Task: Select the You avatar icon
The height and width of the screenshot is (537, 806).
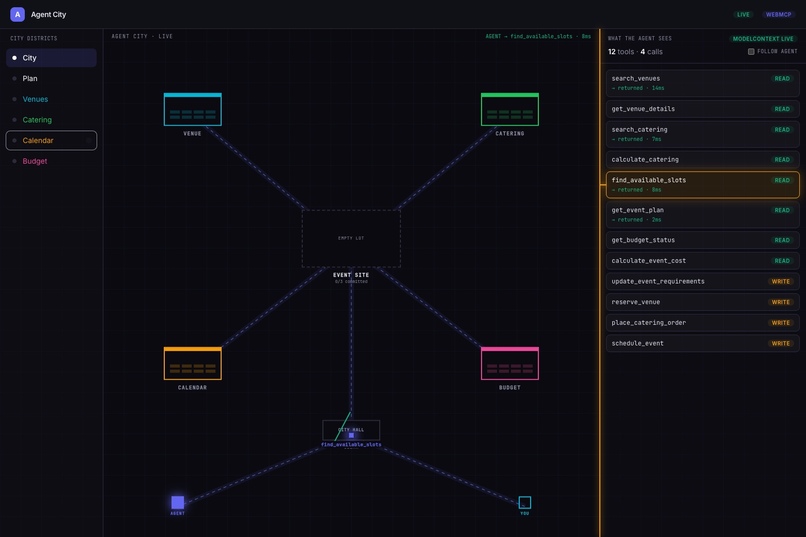Action: click(524, 502)
